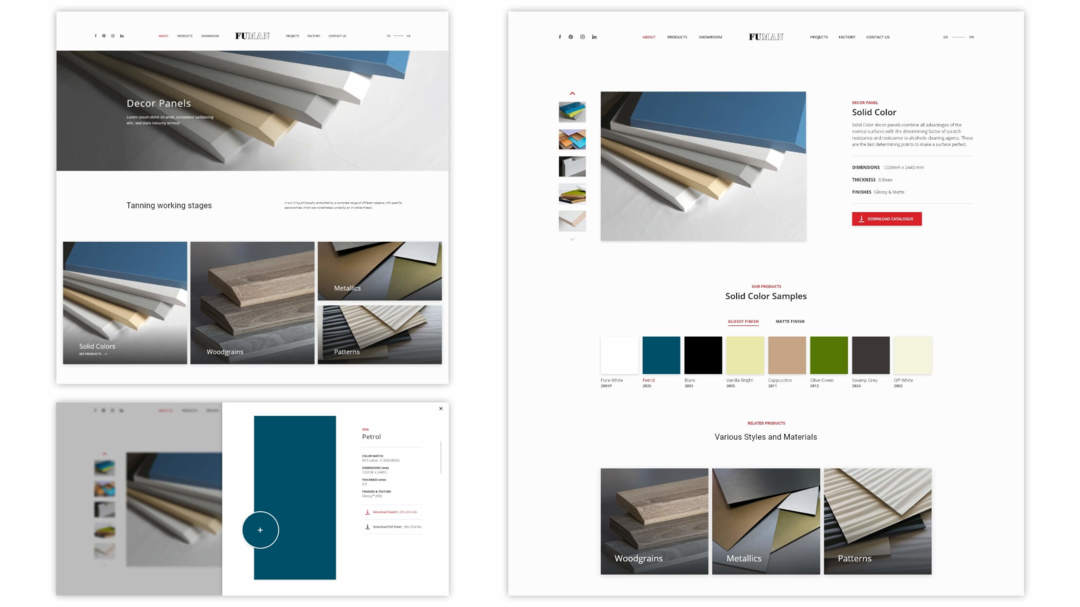Image resolution: width=1080 pixels, height=607 pixels.
Task: Pick the Cappuccino color swatch
Action: [x=787, y=356]
